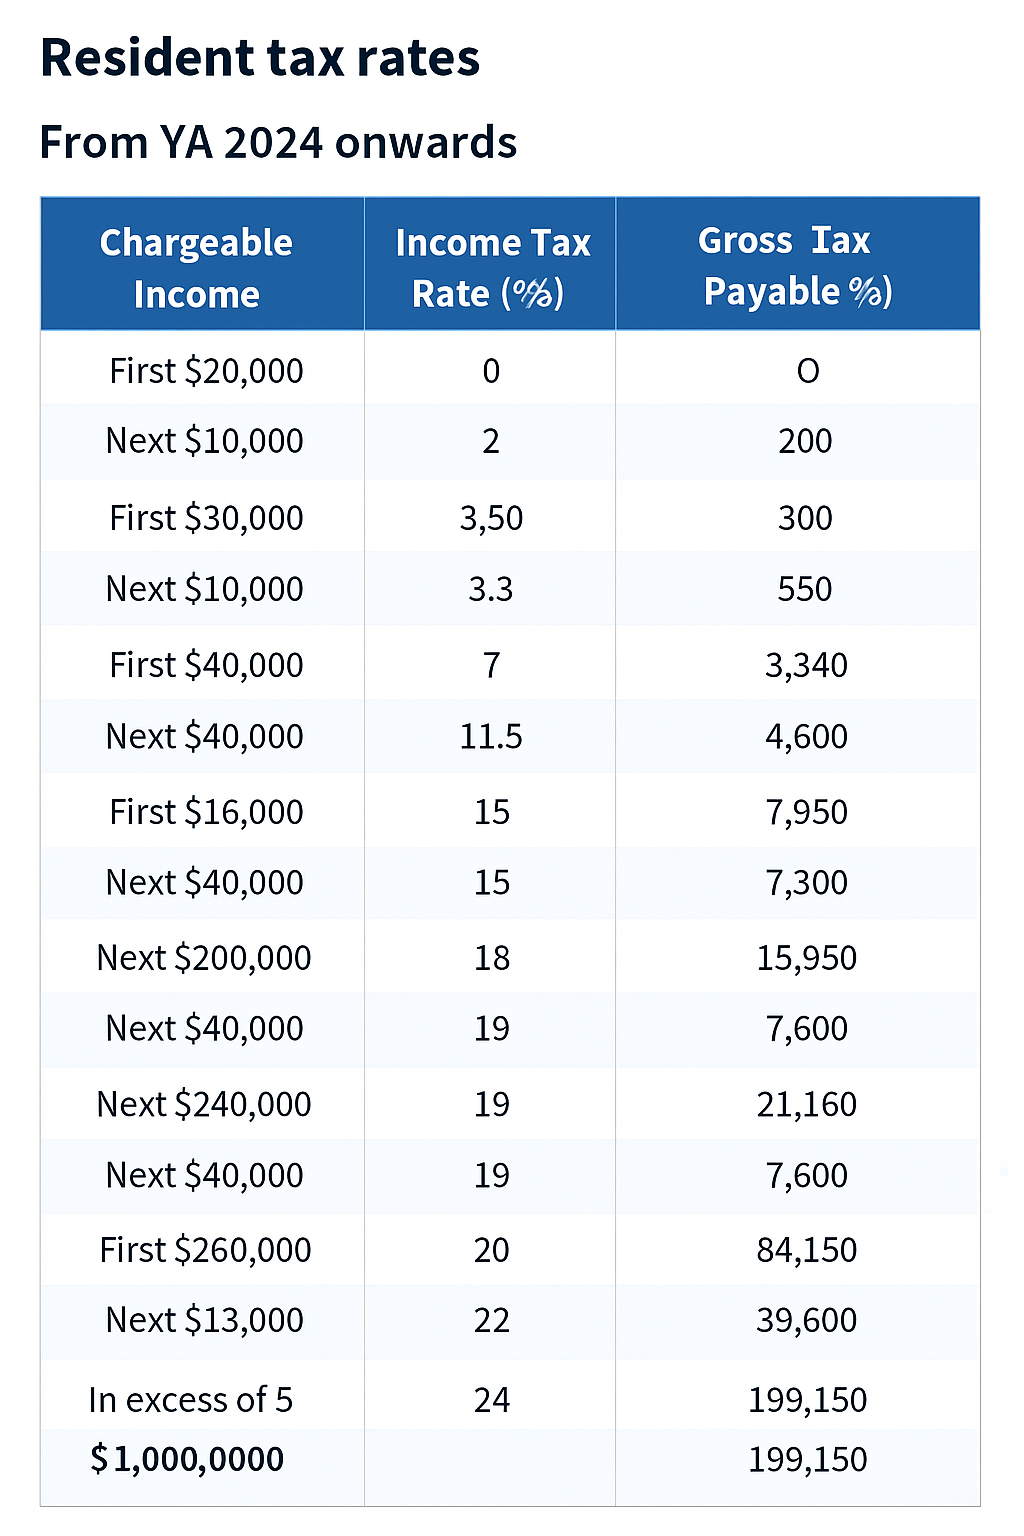1024x1536 pixels.
Task: Click the "First $30,000" income cell
Action: pos(206,518)
